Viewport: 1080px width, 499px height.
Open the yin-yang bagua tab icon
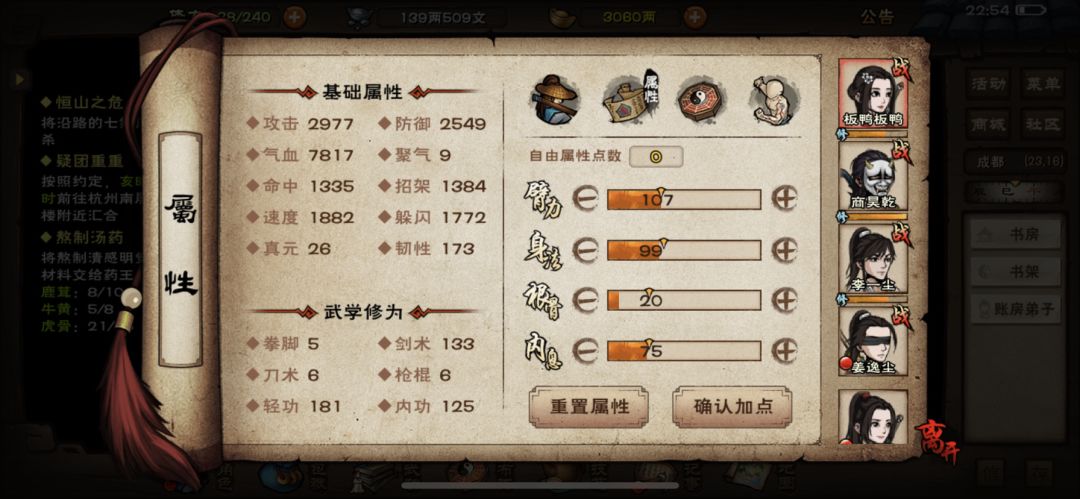pos(700,101)
